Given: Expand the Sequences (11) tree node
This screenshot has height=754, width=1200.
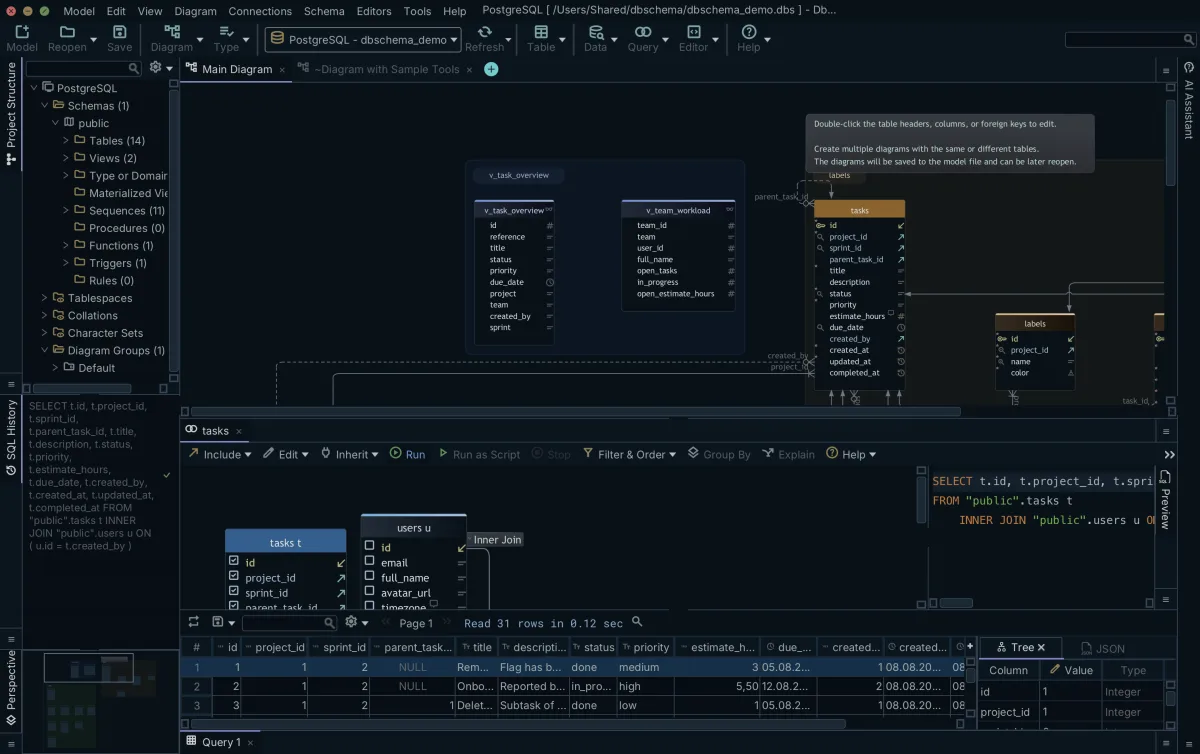Looking at the screenshot, I should (66, 210).
